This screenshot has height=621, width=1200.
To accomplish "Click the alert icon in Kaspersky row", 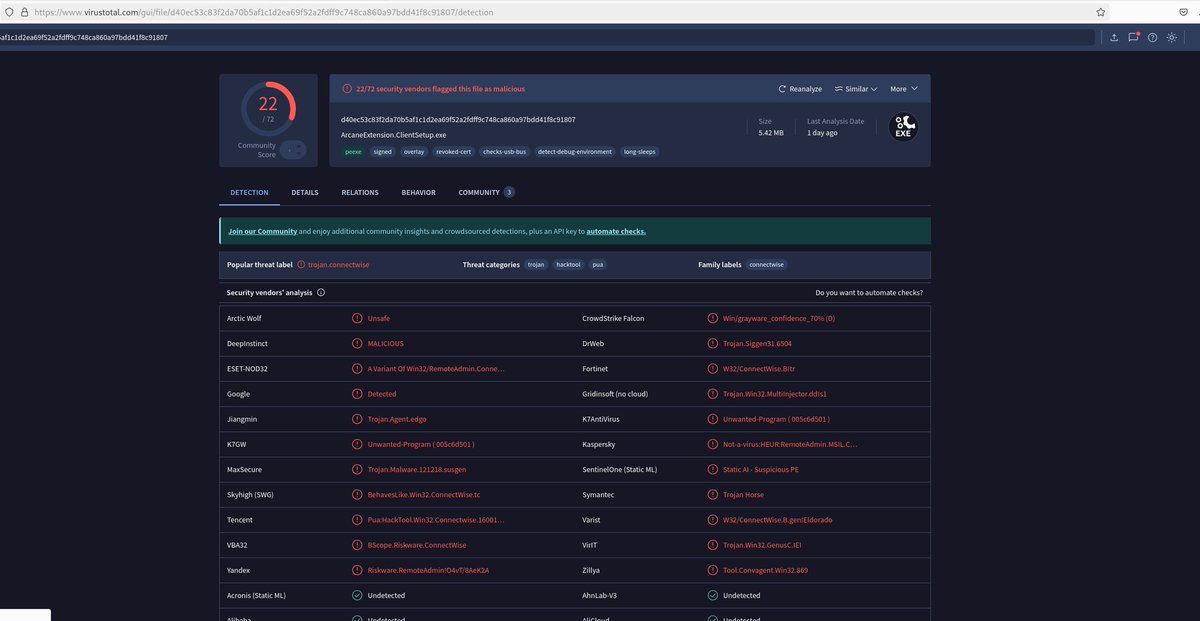I will click(x=713, y=444).
